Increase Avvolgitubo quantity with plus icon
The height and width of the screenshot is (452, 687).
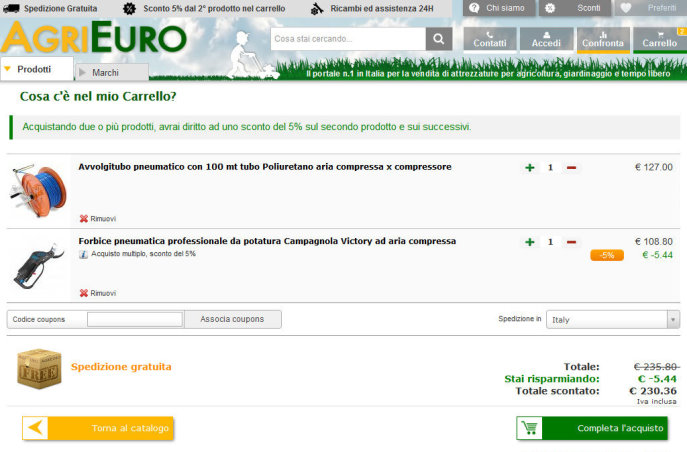pos(530,167)
